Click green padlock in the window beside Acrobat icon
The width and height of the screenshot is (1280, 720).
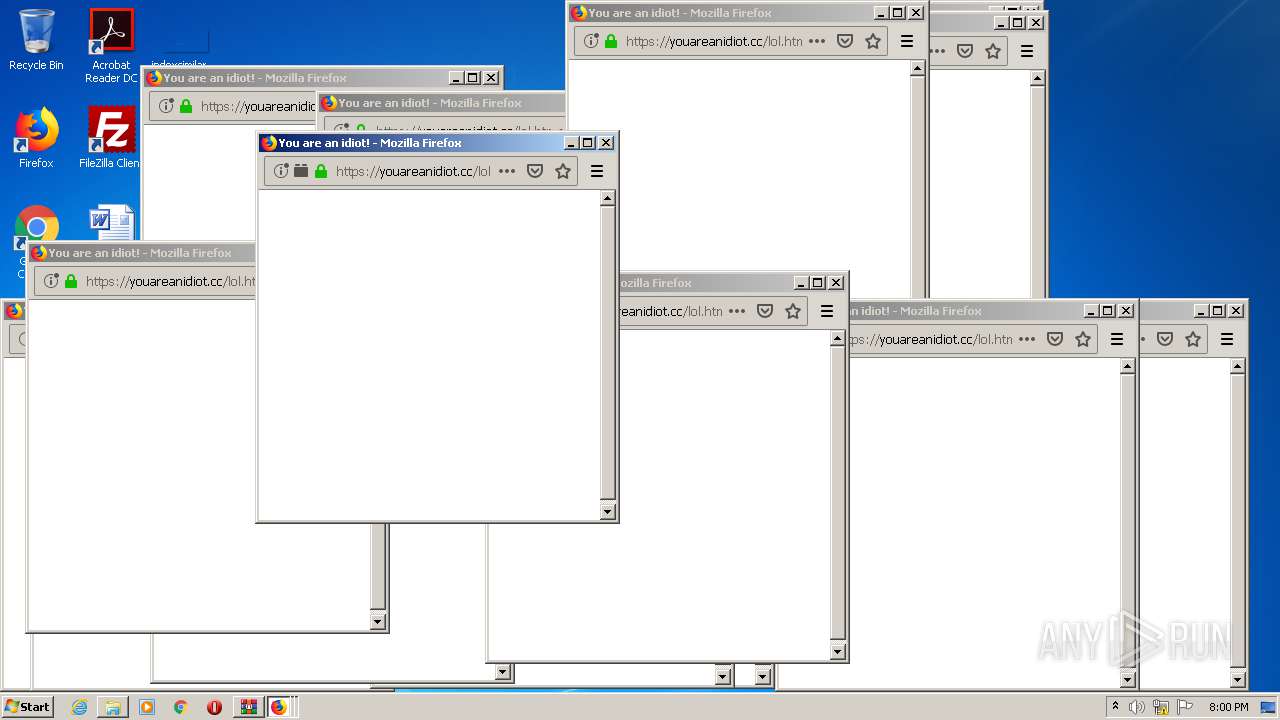(186, 106)
